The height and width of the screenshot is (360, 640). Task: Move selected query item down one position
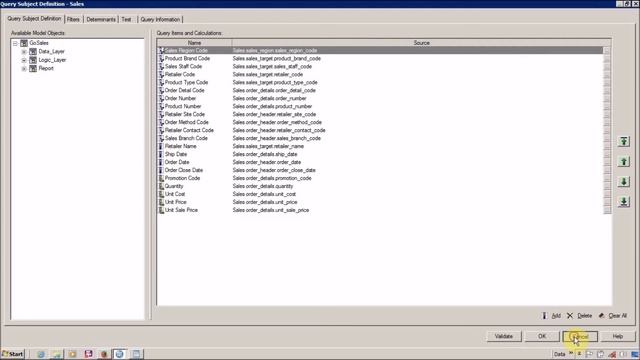[623, 182]
